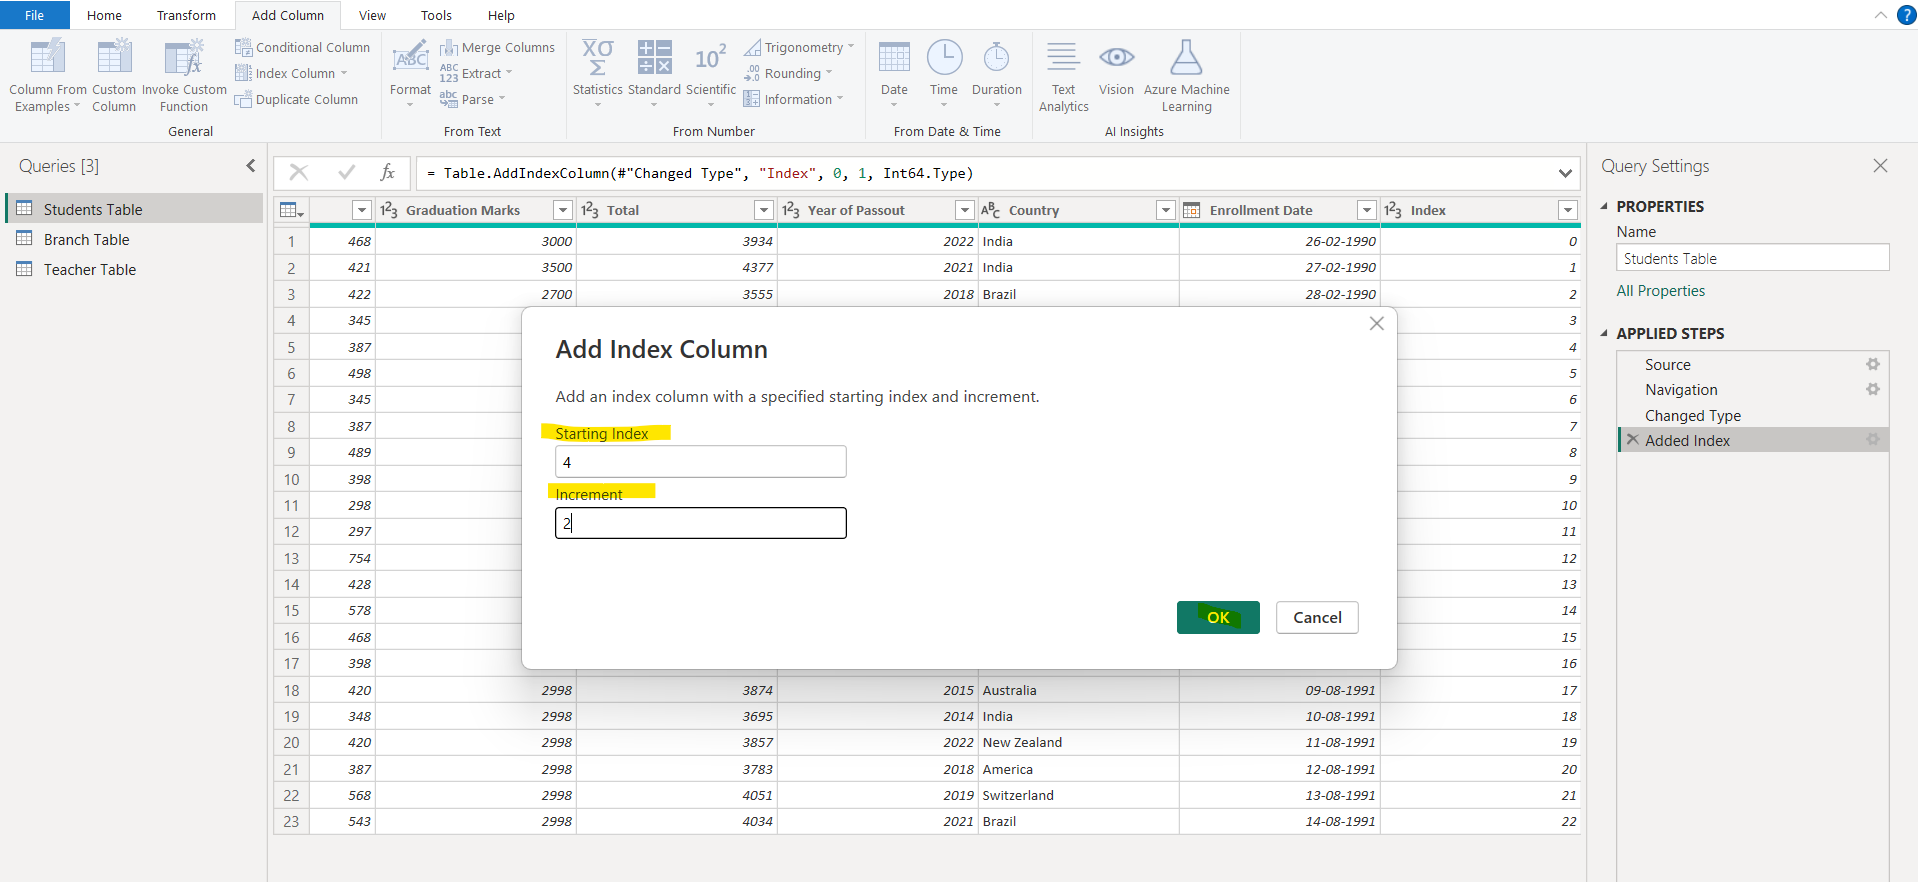The width and height of the screenshot is (1918, 882).
Task: Delete the Added Index step
Action: 1633,440
